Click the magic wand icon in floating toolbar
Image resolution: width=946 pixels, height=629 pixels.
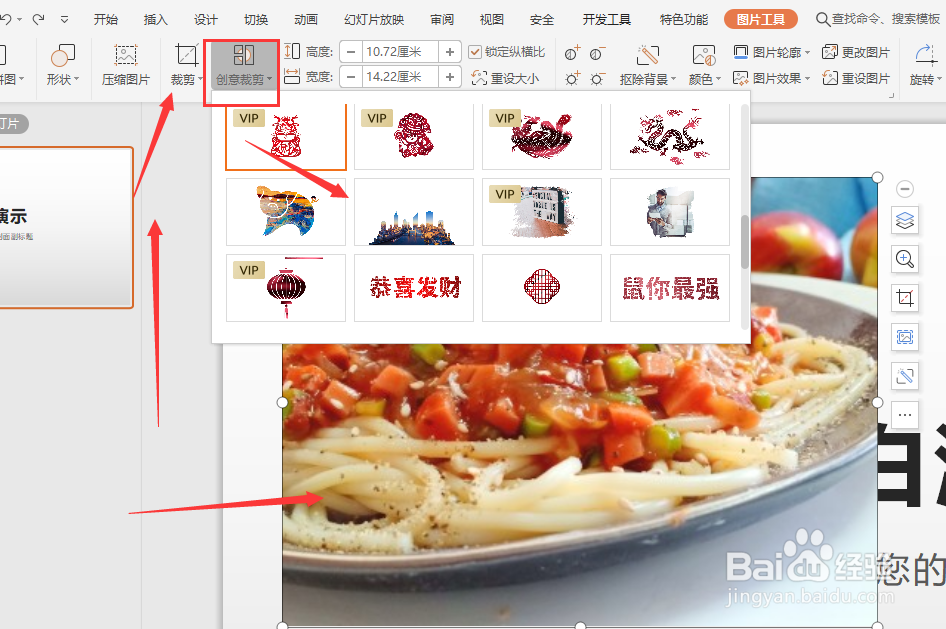point(904,376)
